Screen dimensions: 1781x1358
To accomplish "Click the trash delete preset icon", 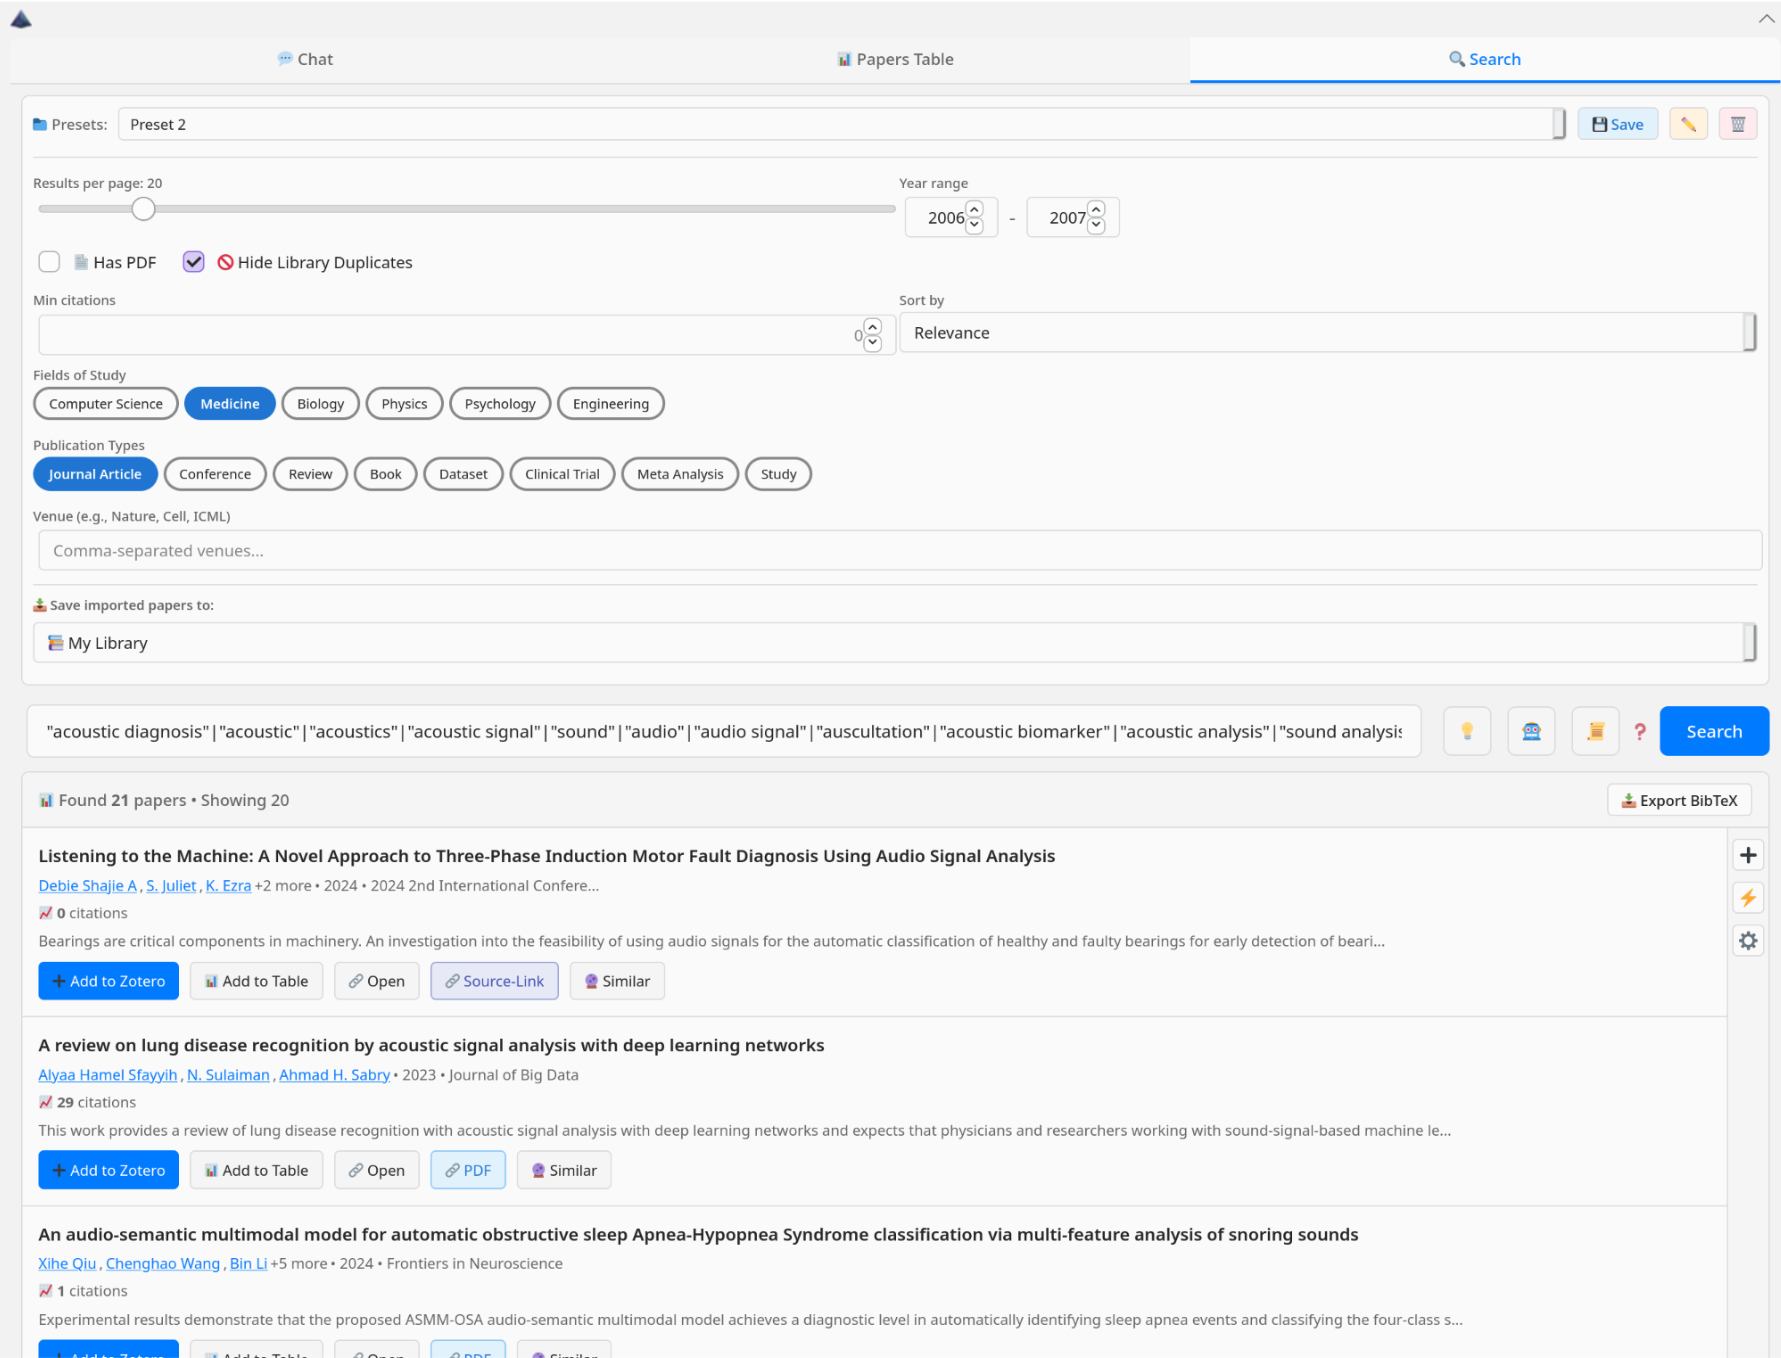I will (x=1737, y=124).
